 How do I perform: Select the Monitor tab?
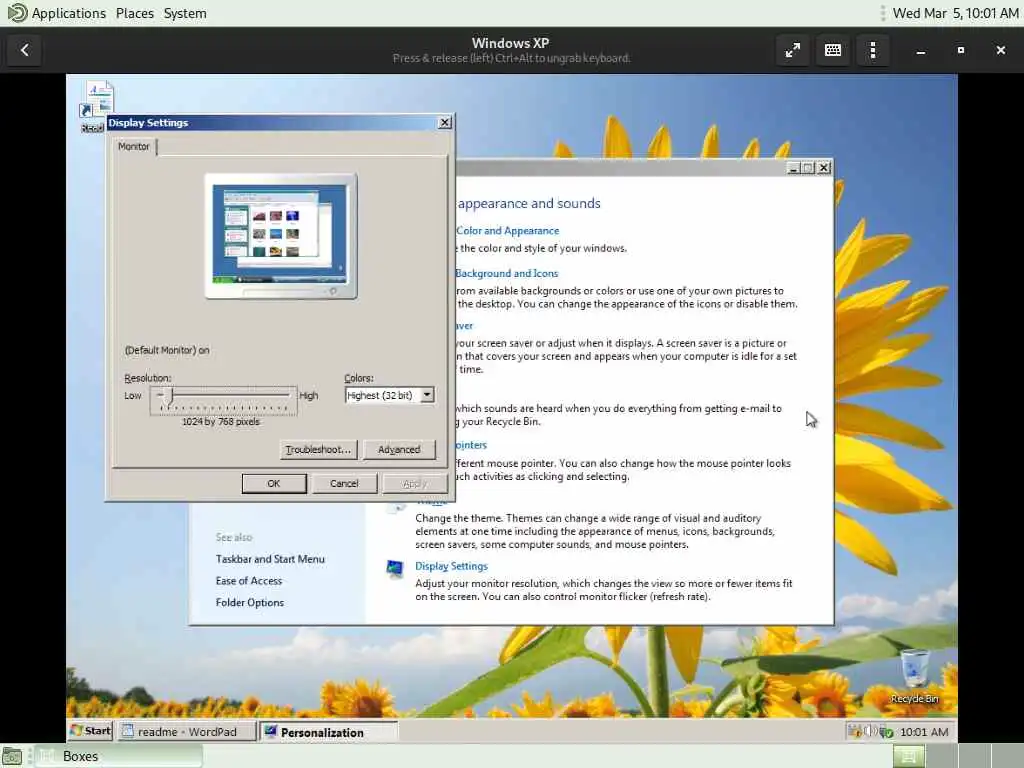click(x=134, y=146)
